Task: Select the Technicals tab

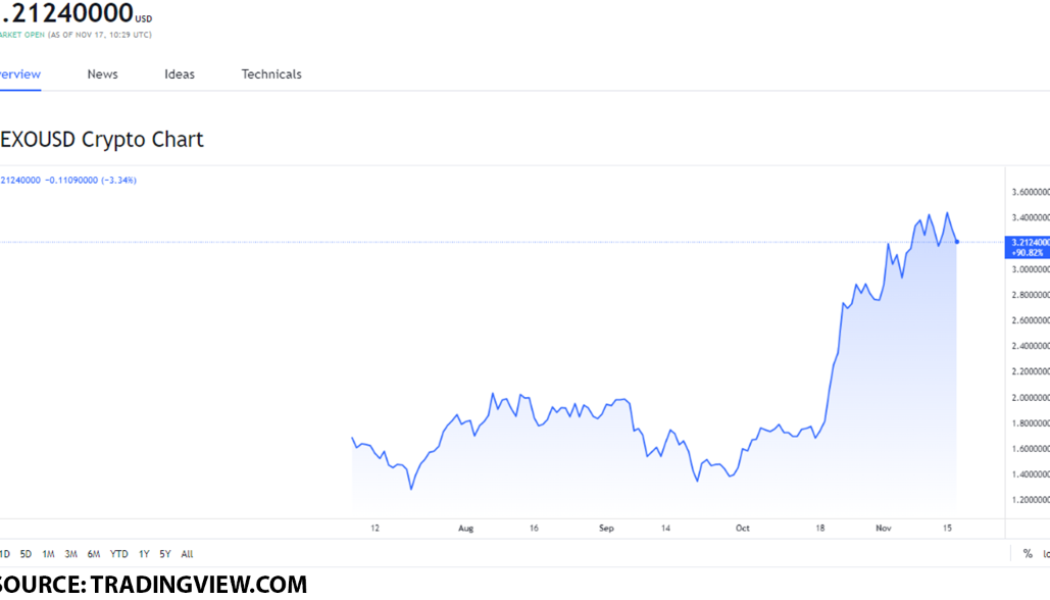Action: (x=271, y=74)
